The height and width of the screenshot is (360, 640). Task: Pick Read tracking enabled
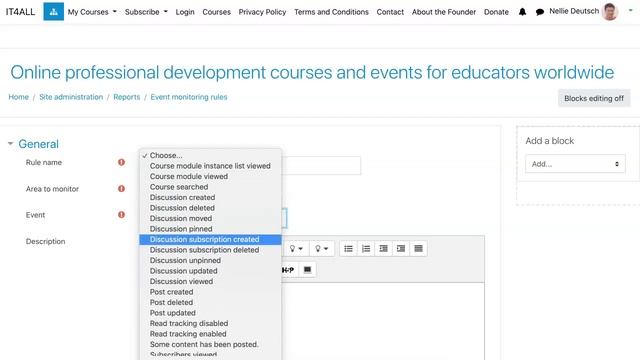pyautogui.click(x=210, y=334)
